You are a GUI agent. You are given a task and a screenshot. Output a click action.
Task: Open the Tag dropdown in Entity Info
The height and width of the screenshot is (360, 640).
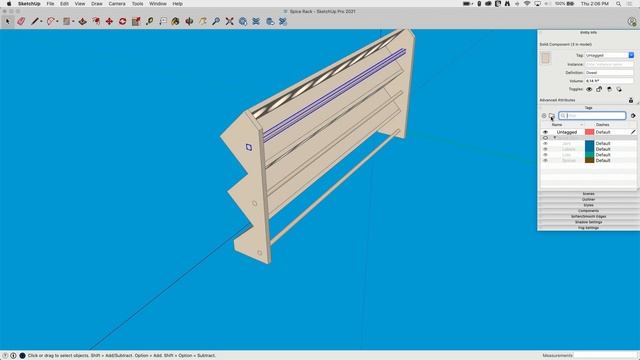click(631, 55)
